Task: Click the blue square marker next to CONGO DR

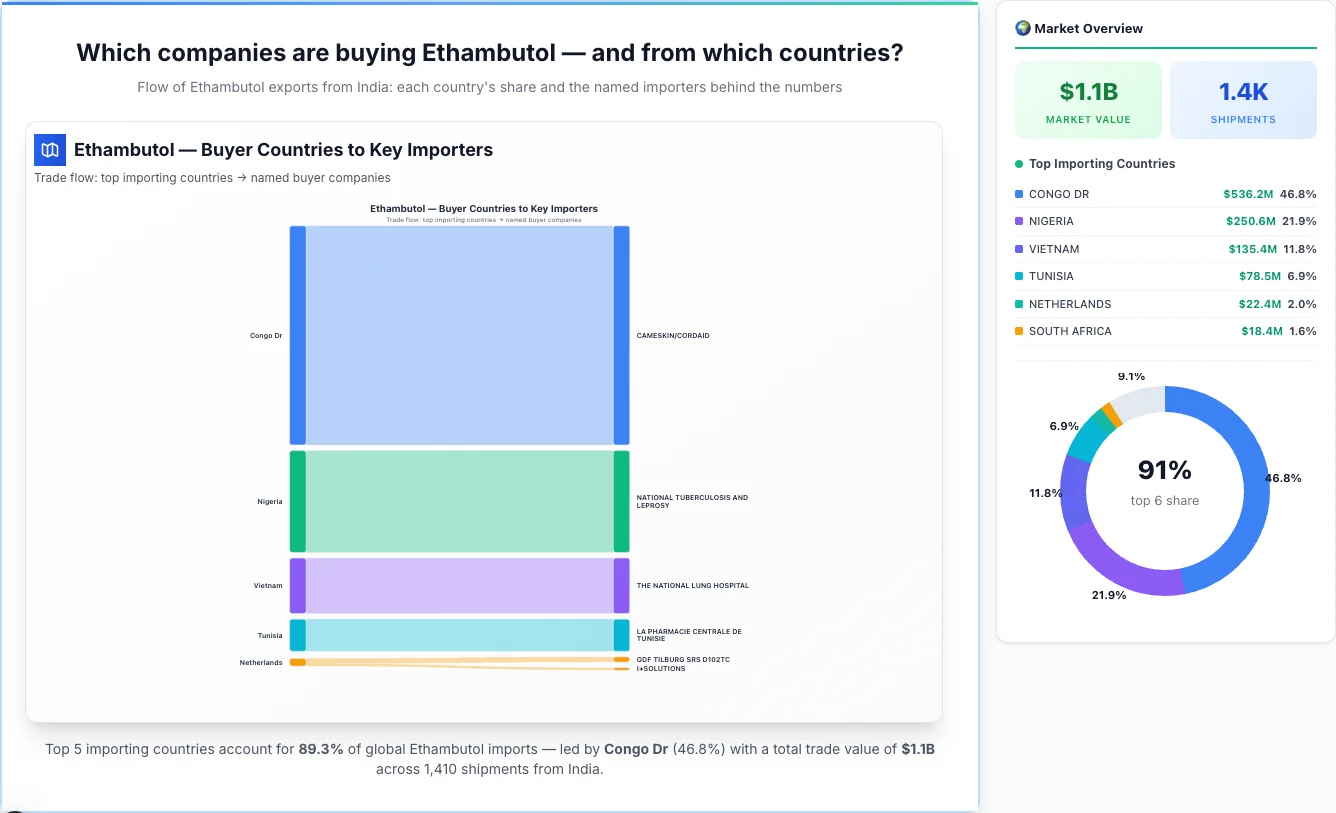Action: (x=1017, y=193)
